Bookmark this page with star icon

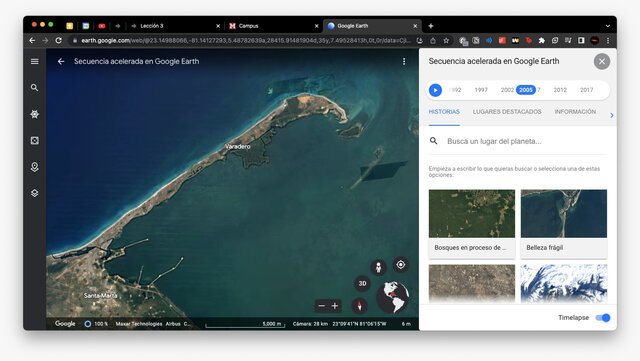pos(446,40)
